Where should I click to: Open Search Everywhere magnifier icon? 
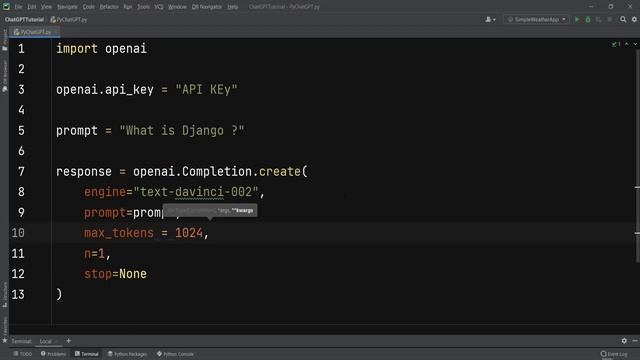(x=623, y=19)
